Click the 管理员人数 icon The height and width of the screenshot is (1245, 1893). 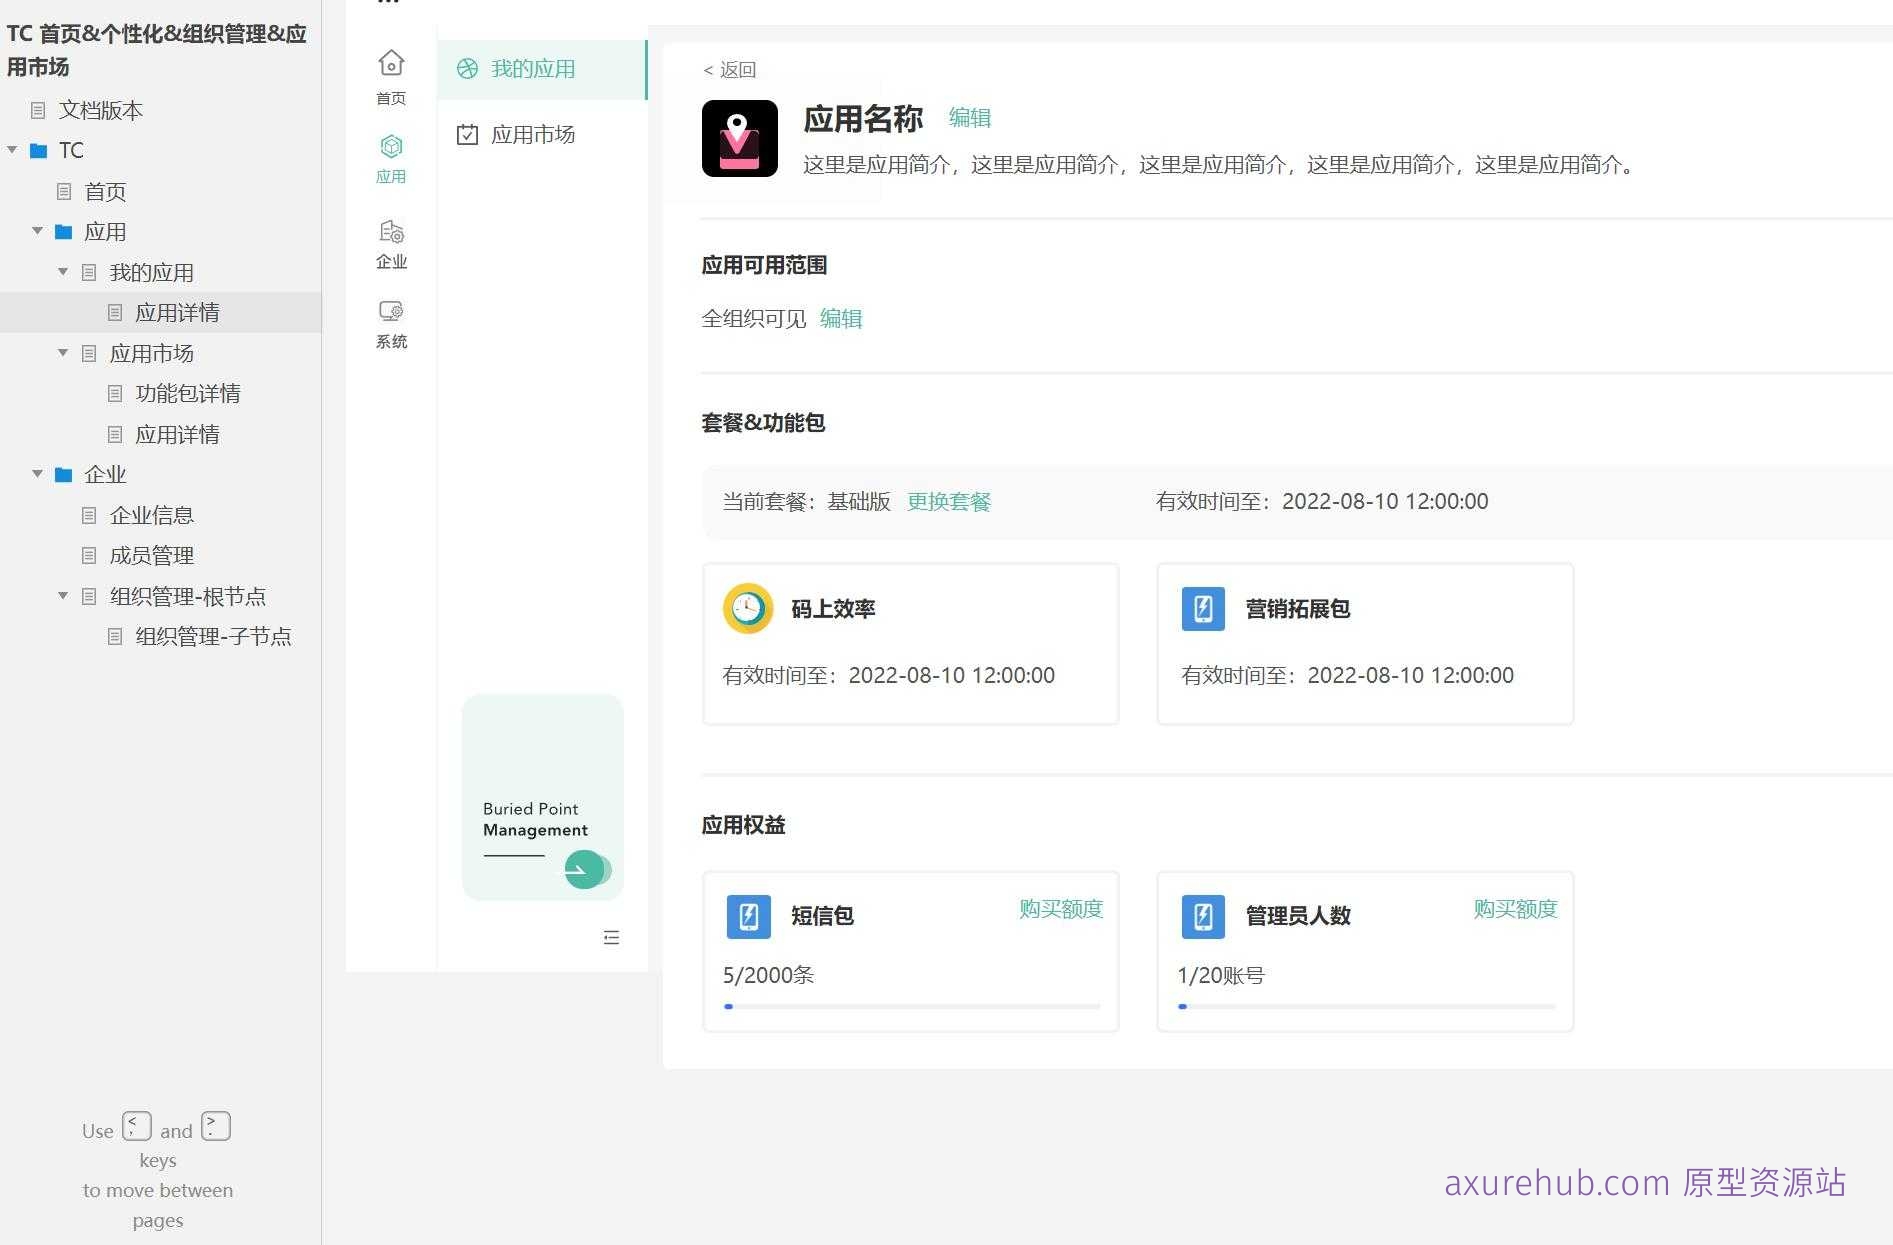click(x=1202, y=915)
